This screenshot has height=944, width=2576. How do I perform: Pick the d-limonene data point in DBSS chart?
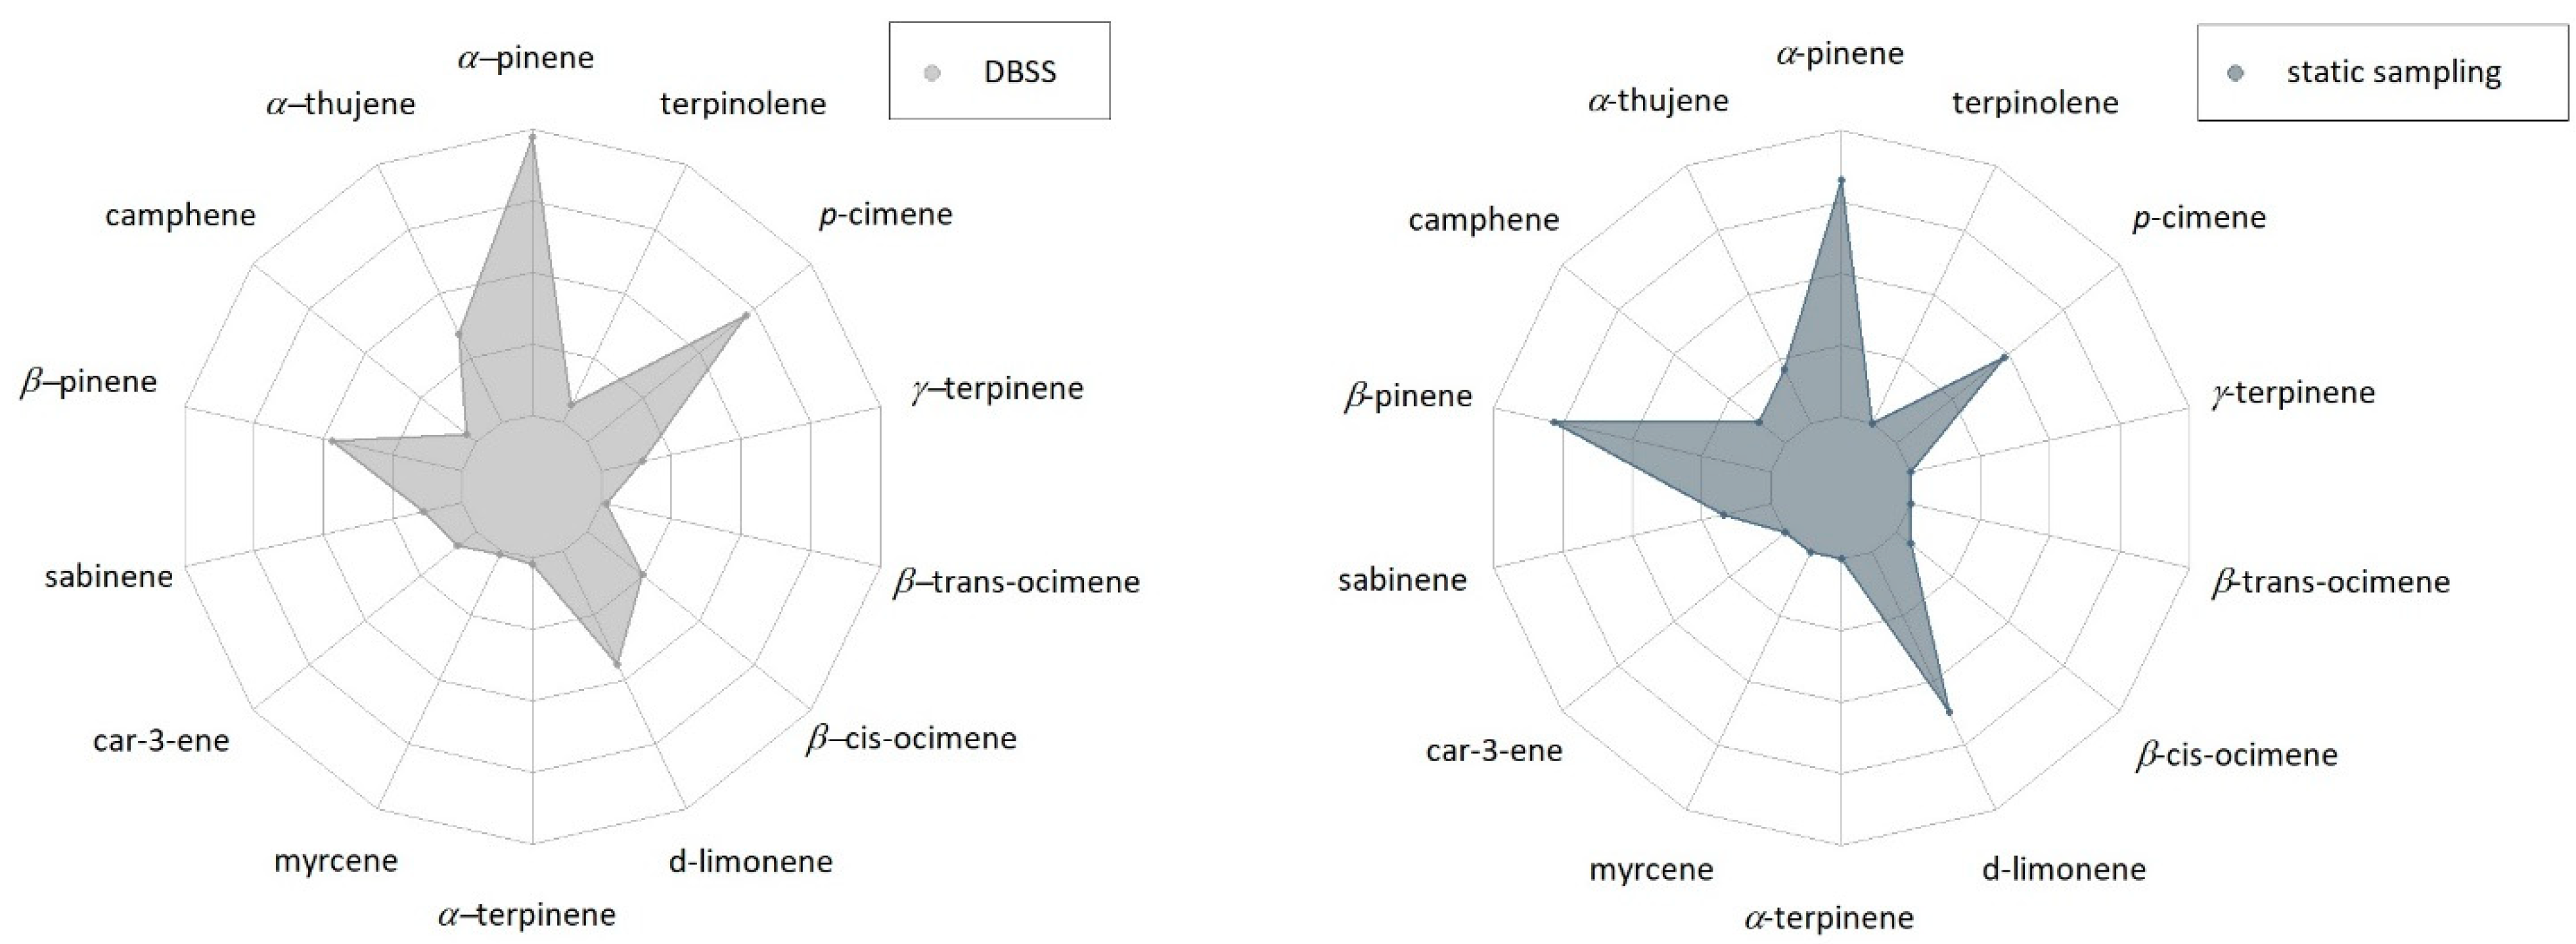point(617,664)
